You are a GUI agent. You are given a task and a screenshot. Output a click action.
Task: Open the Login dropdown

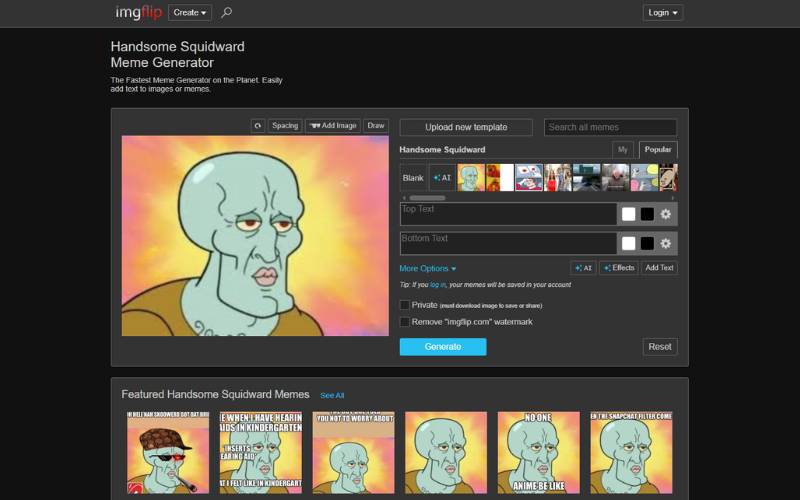[x=663, y=12]
